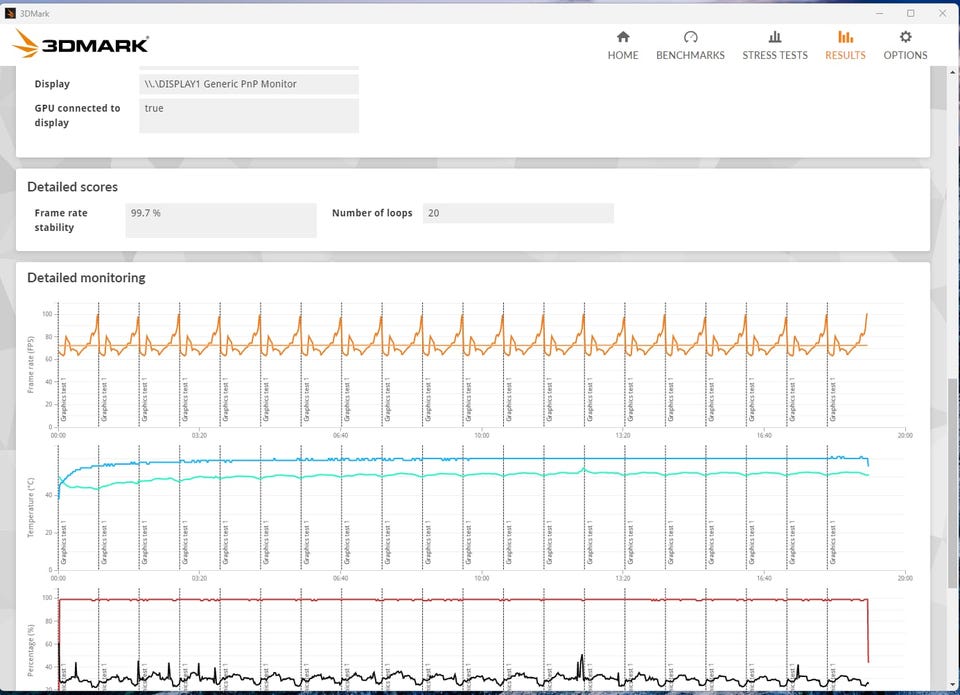Image resolution: width=960 pixels, height=695 pixels.
Task: Click the Detailed monitoring heading
Action: point(86,277)
